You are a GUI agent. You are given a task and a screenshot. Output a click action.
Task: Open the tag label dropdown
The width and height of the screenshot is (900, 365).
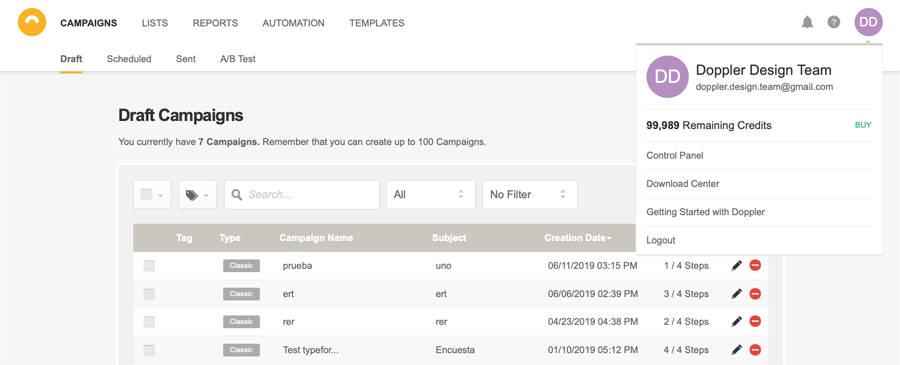197,195
